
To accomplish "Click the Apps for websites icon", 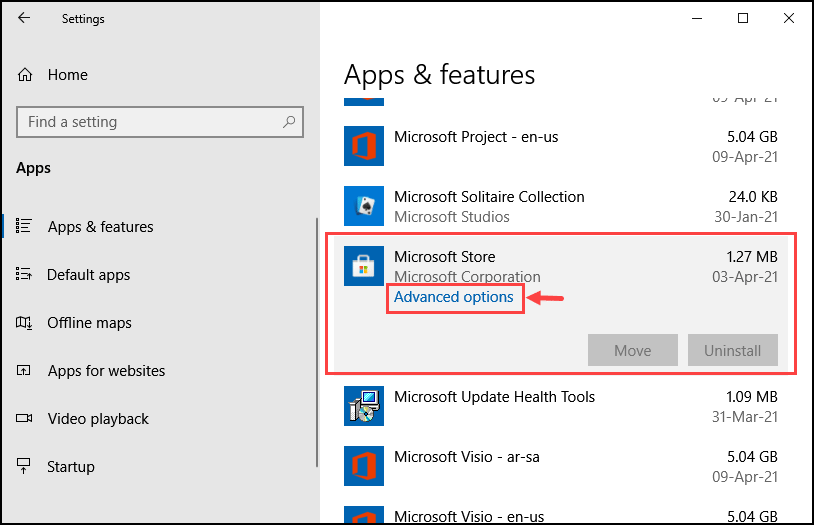I will tap(24, 370).
